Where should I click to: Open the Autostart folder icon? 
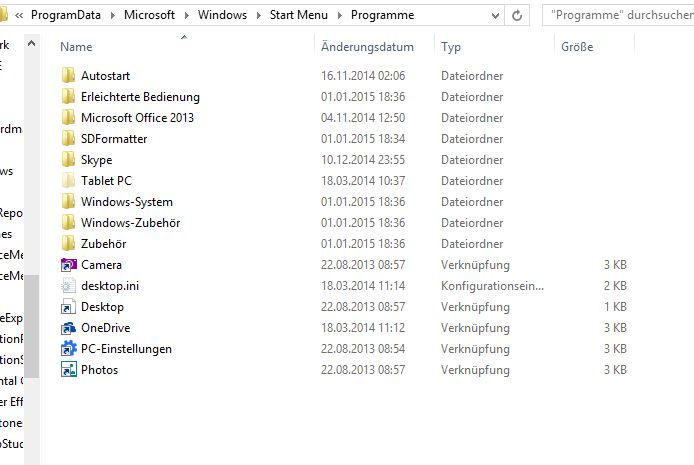[x=68, y=76]
